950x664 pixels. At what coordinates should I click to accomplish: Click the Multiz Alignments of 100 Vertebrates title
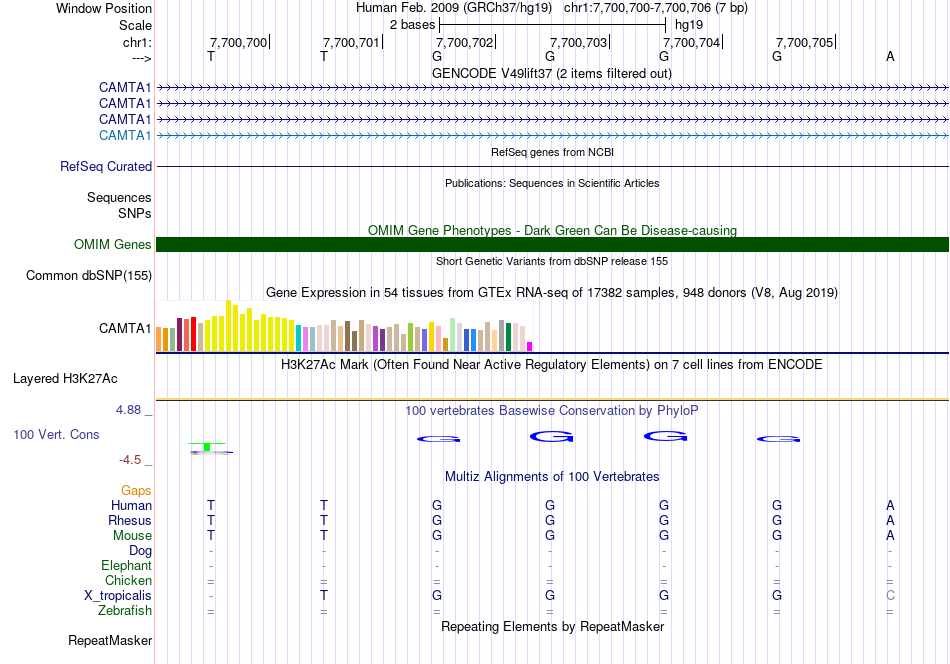(x=552, y=477)
